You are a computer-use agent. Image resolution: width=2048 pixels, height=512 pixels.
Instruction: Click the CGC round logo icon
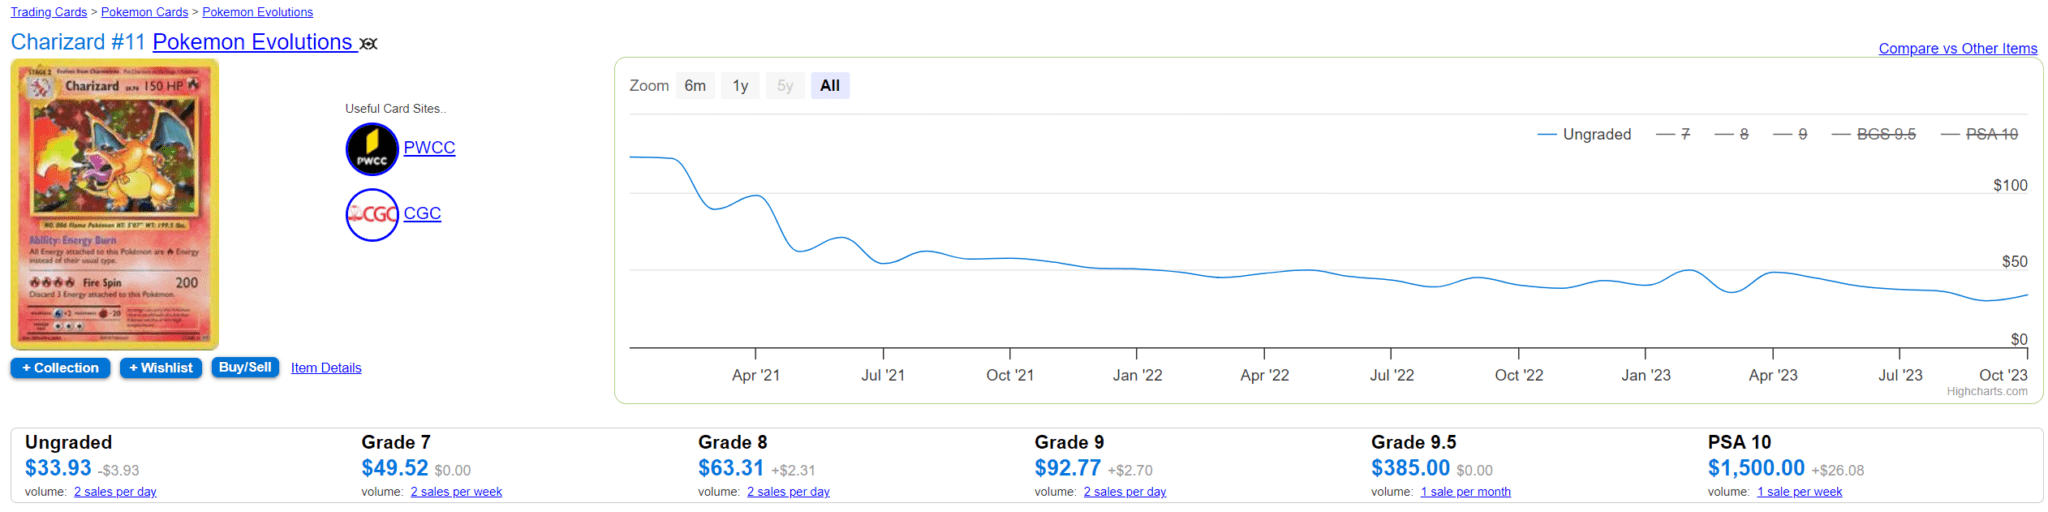[x=372, y=214]
